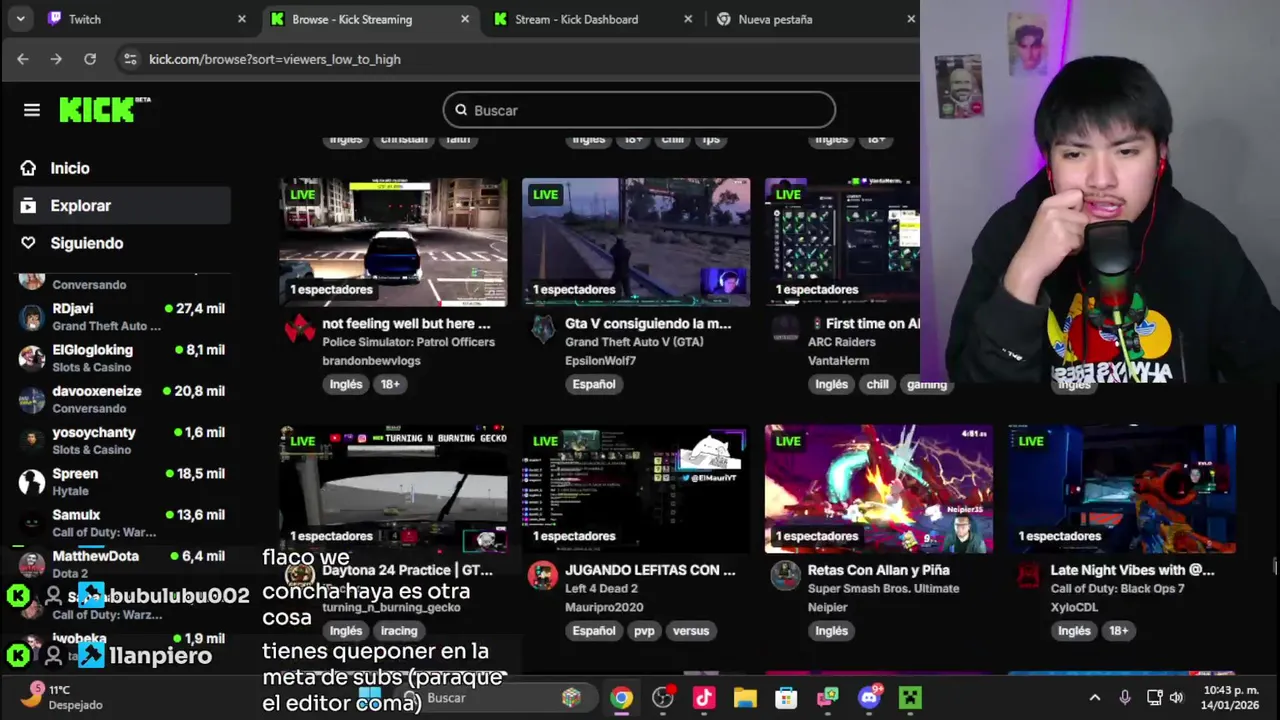Open the Police Simulator stream thumbnail
1280x720 pixels.
tap(393, 242)
